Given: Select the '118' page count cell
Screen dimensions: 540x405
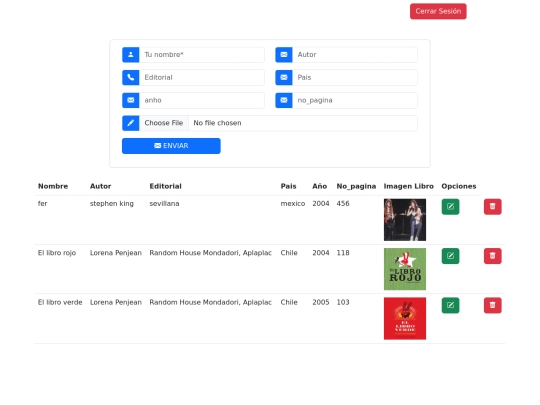Looking at the screenshot, I should coord(343,253).
